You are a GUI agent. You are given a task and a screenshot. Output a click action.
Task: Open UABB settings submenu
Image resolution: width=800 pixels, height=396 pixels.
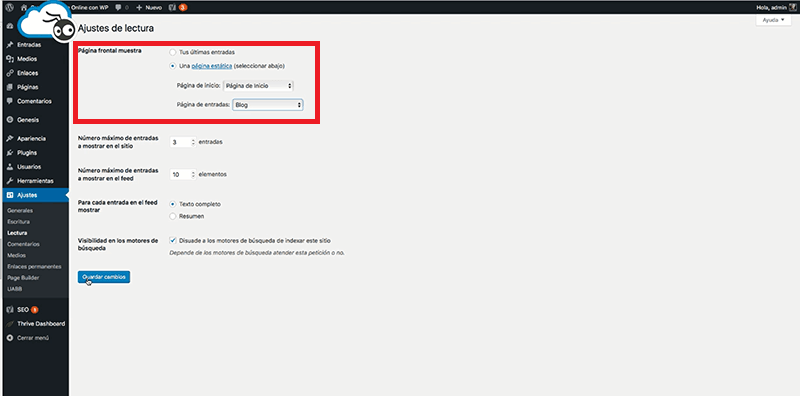tap(14, 289)
